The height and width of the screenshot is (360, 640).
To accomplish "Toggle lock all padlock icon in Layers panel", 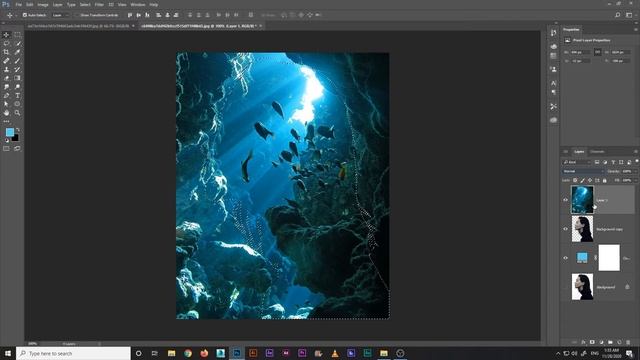I will tap(605, 180).
